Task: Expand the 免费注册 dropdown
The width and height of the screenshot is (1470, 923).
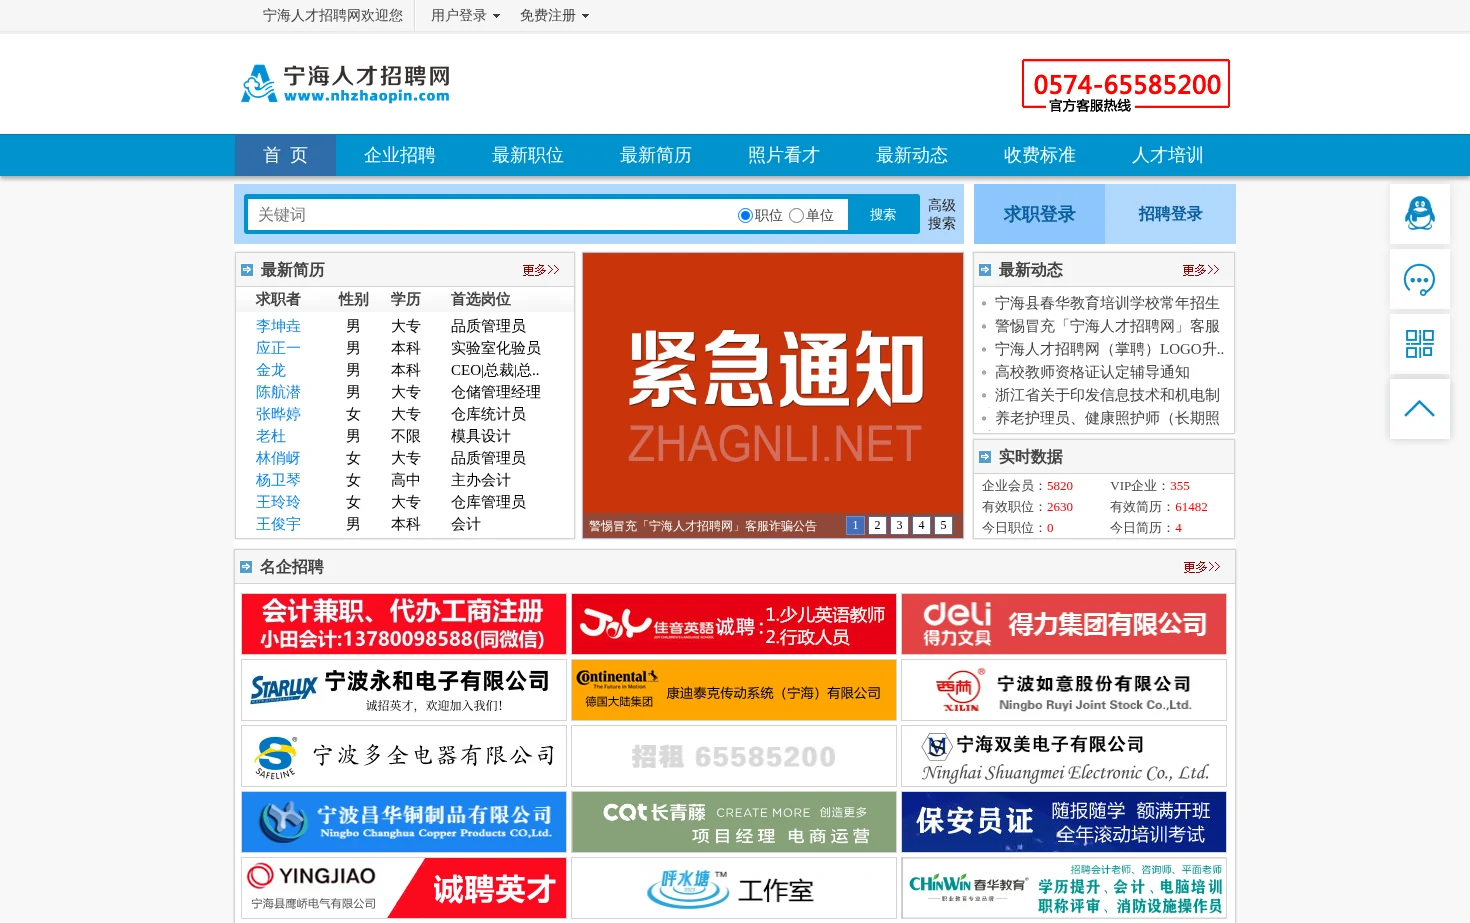Action: coord(554,15)
